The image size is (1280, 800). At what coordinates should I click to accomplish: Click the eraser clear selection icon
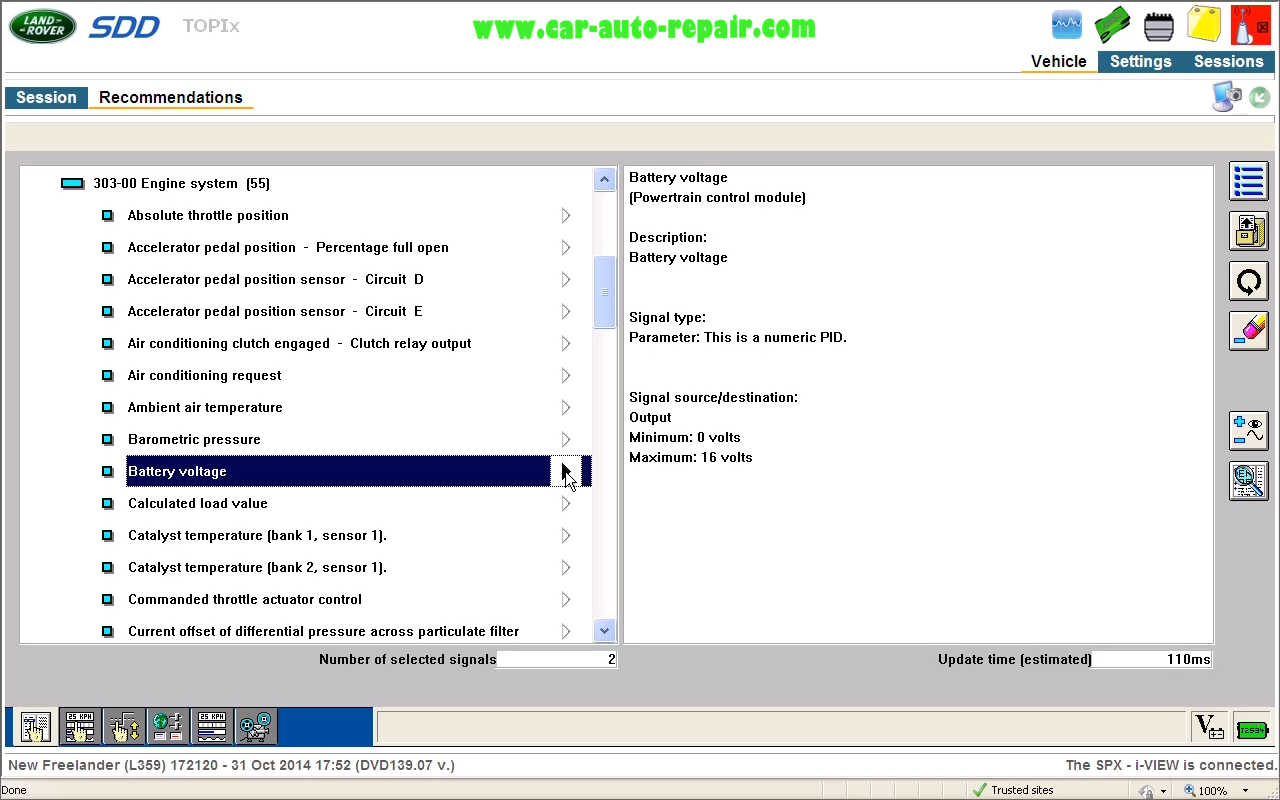tap(1248, 331)
